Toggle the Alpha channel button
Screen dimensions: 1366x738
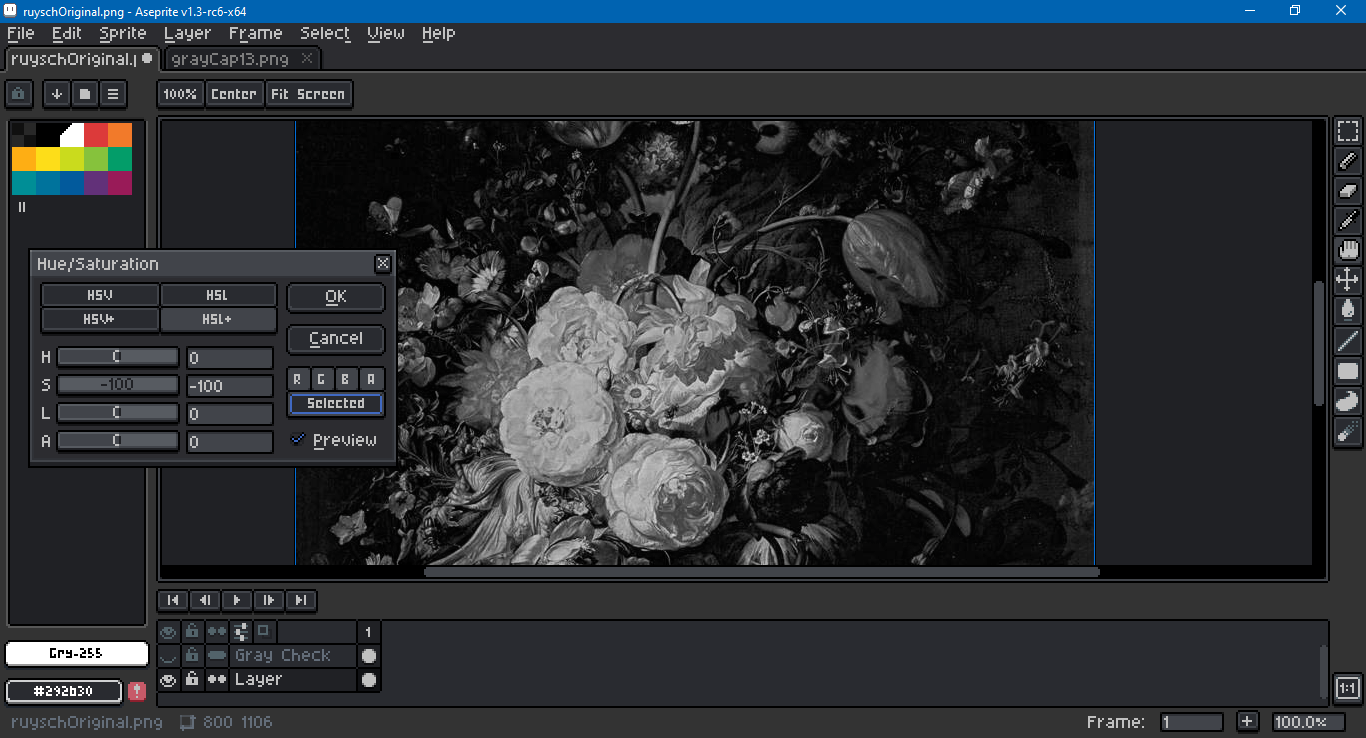371,378
